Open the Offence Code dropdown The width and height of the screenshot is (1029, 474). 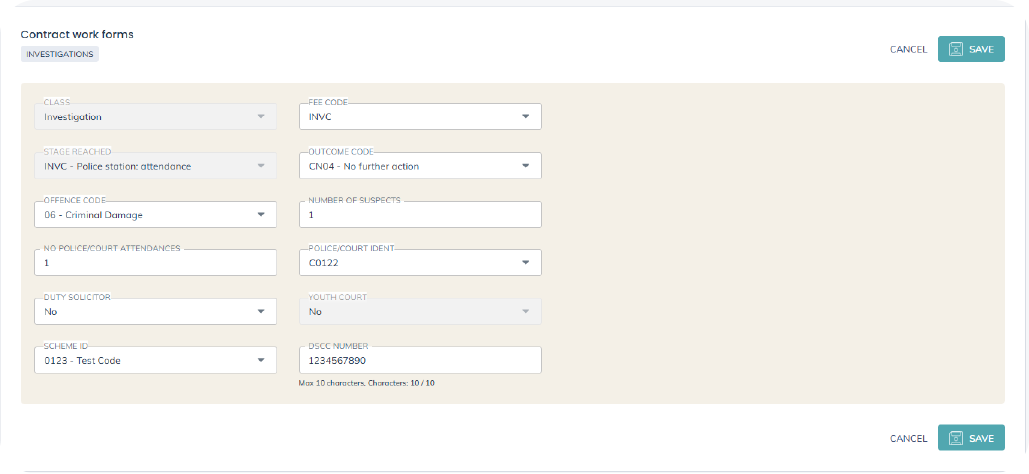[261, 215]
